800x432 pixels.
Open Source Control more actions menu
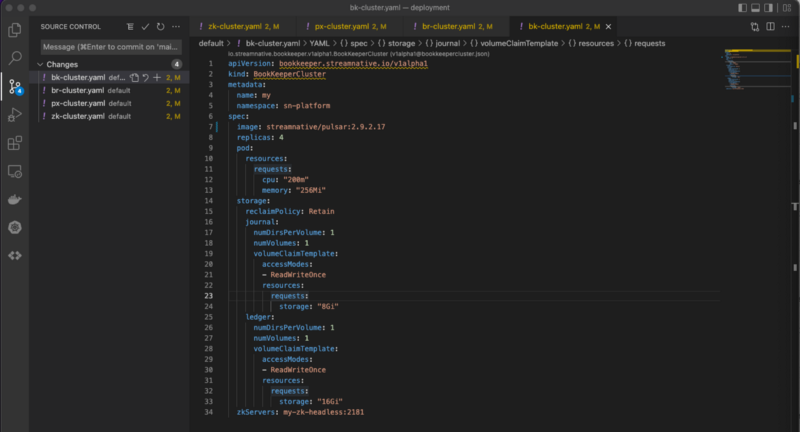pyautogui.click(x=175, y=26)
